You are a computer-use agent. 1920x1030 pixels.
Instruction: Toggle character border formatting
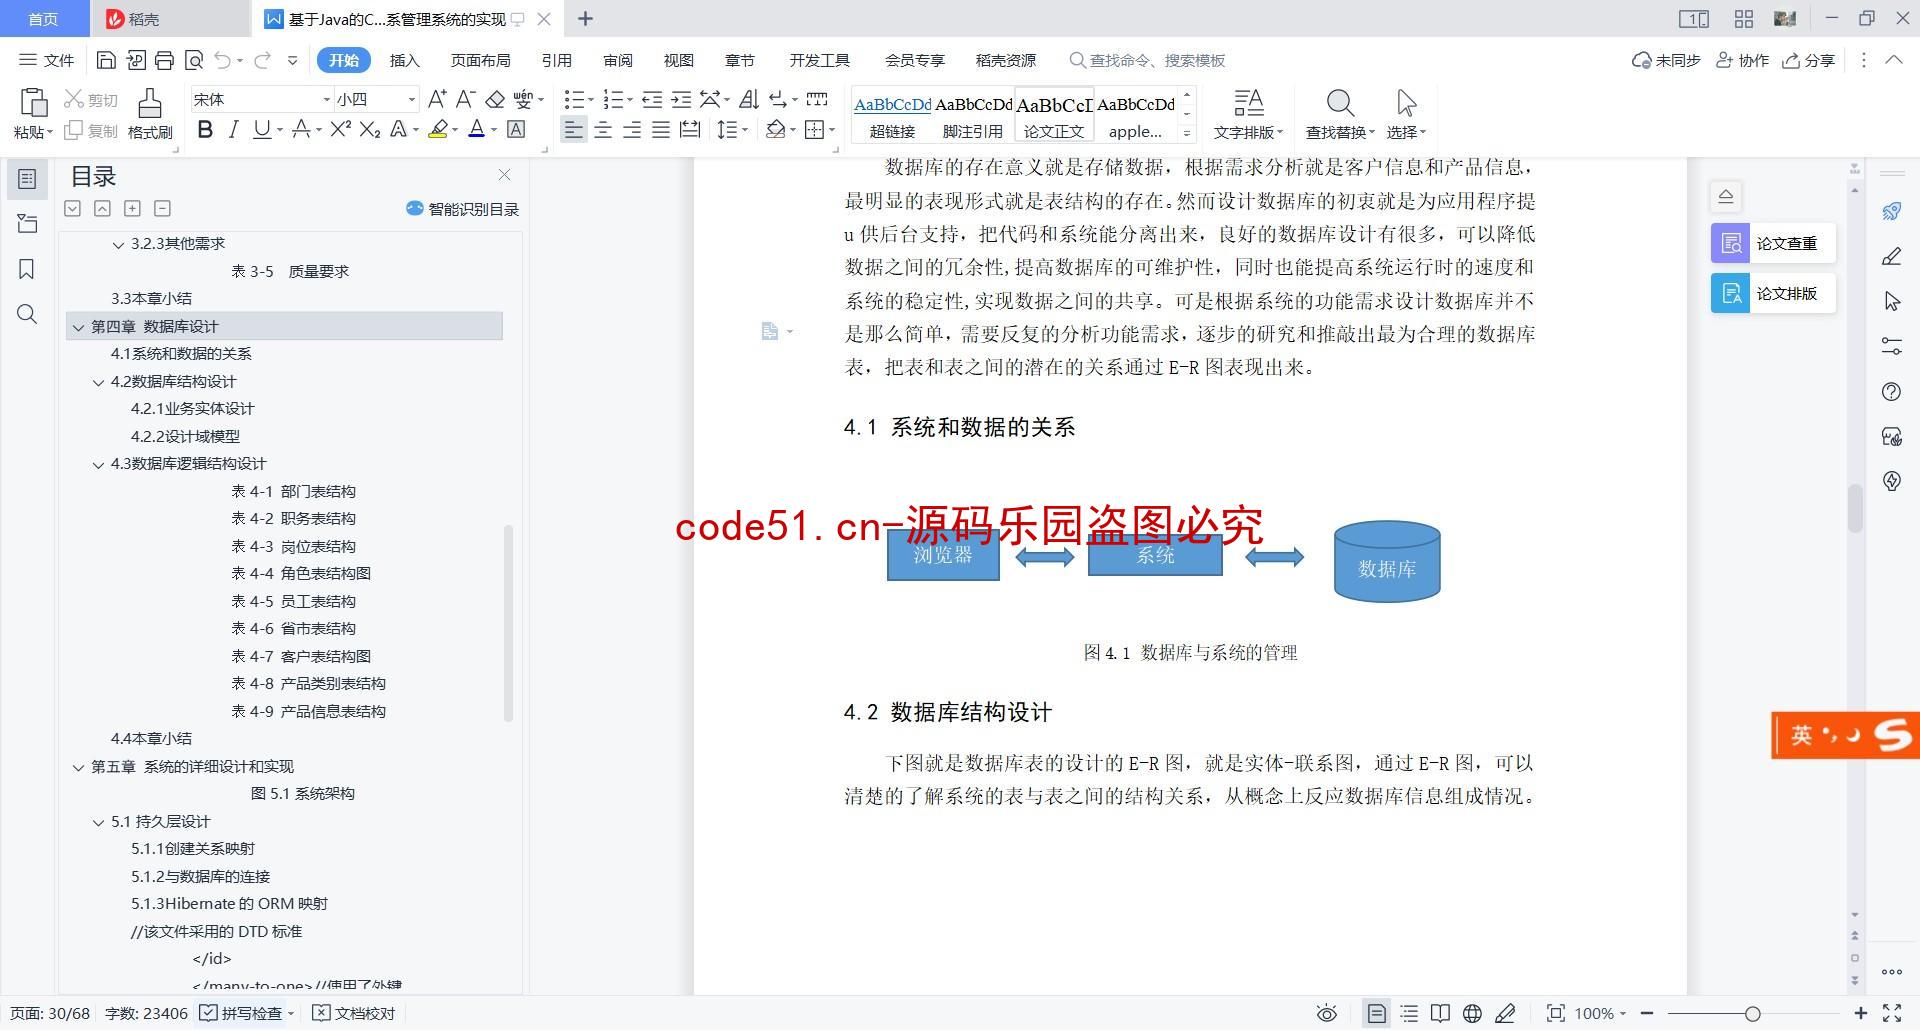pyautogui.click(x=516, y=129)
